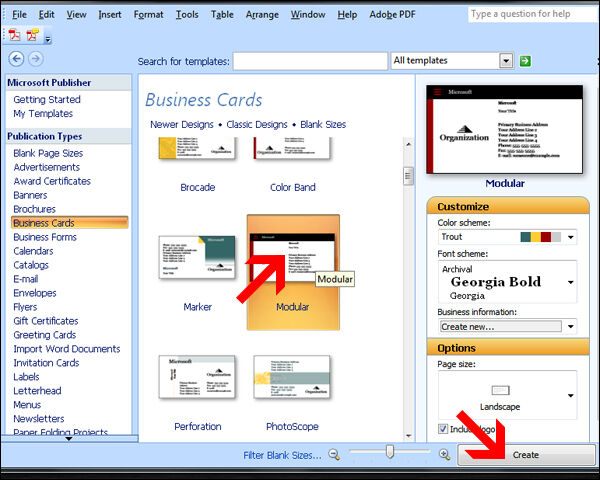Screen dimensions: 600x480
Task: Open the Table menu
Action: pos(222,15)
